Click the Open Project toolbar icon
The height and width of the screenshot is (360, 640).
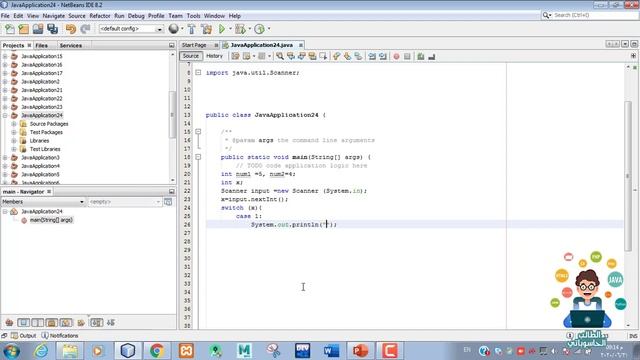point(38,29)
